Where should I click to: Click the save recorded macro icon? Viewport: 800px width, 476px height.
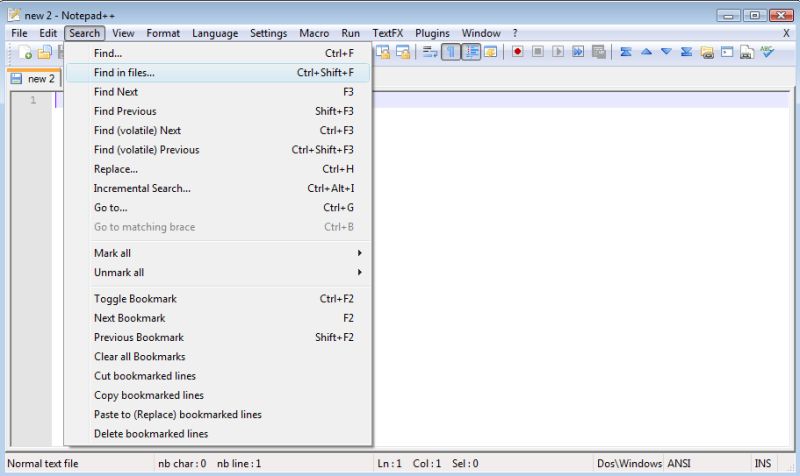598,52
